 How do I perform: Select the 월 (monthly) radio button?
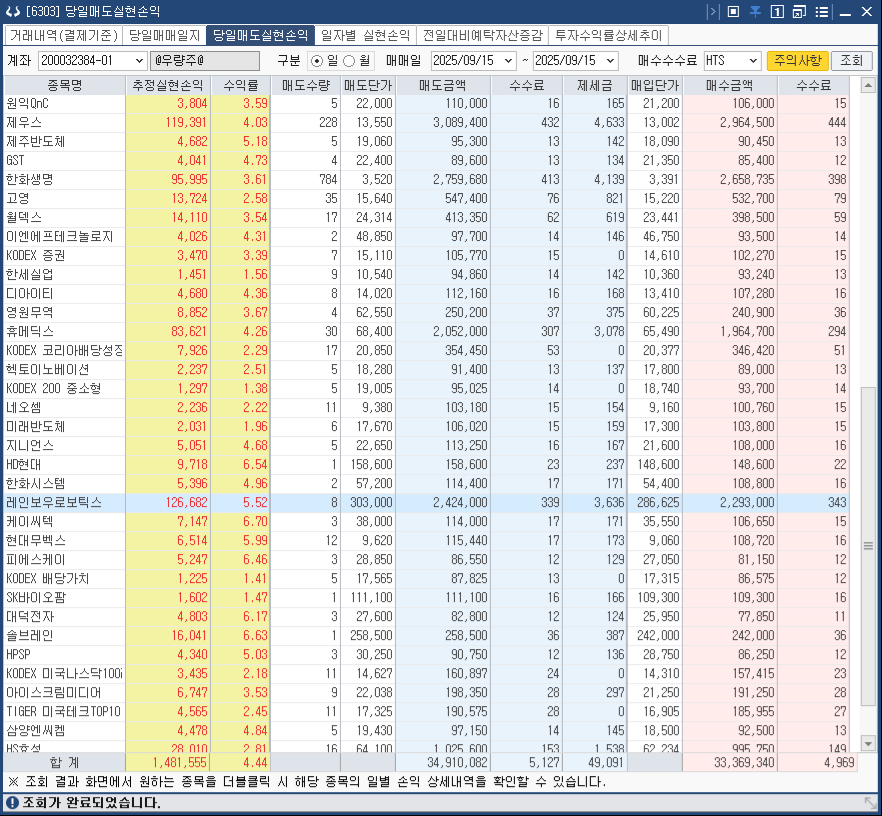coord(350,60)
